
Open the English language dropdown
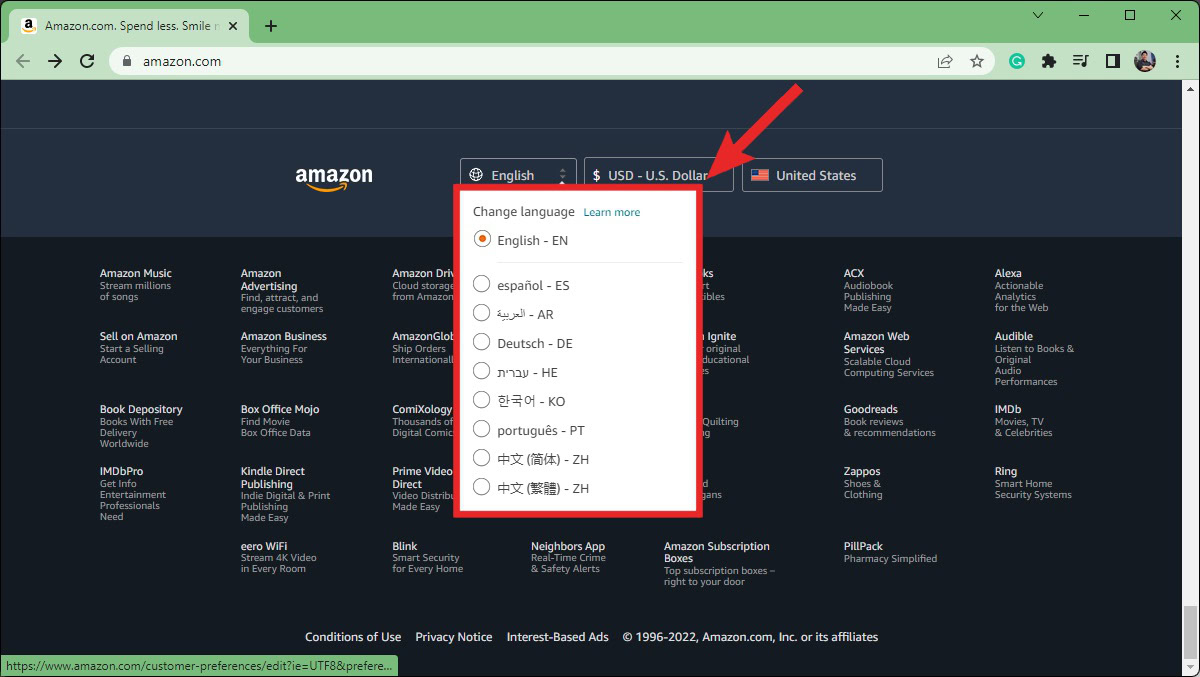pyautogui.click(x=518, y=175)
